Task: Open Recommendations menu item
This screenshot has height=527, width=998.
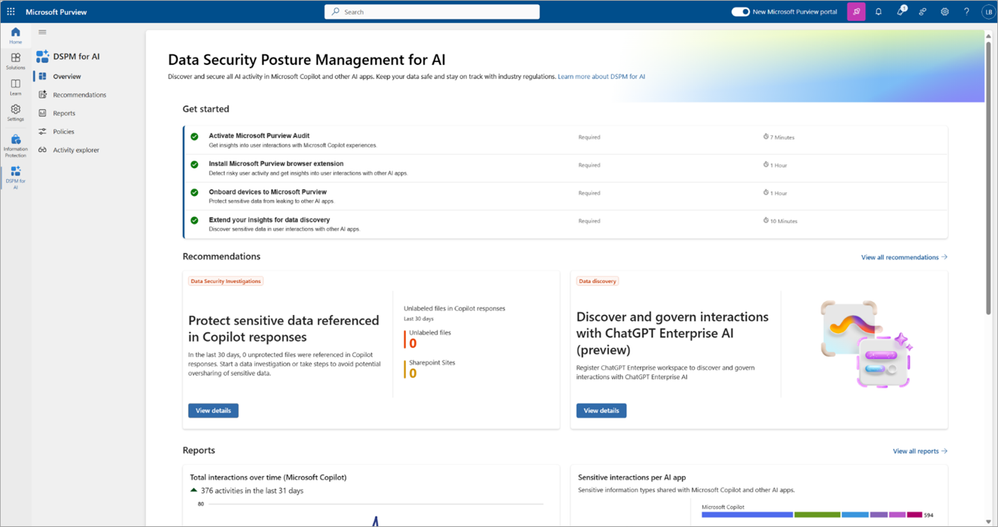Action: tap(80, 95)
